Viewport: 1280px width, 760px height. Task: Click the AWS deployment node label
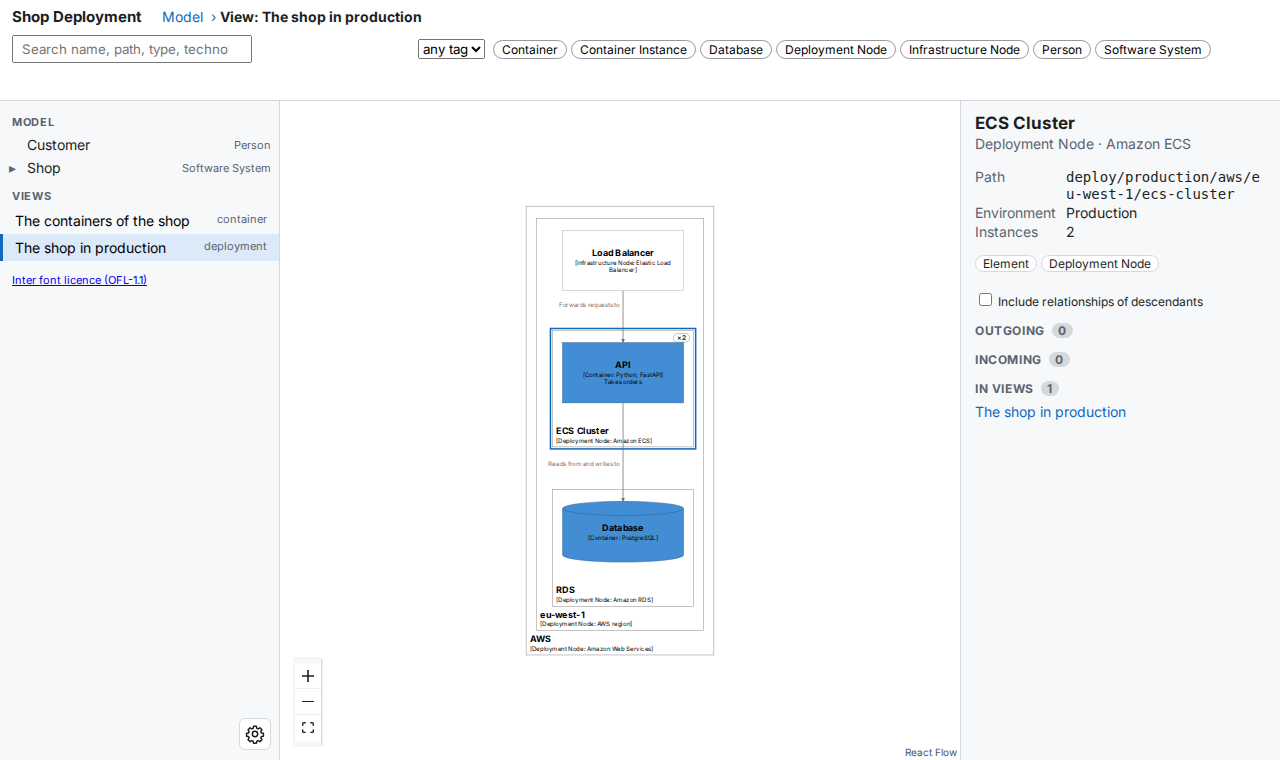click(540, 638)
